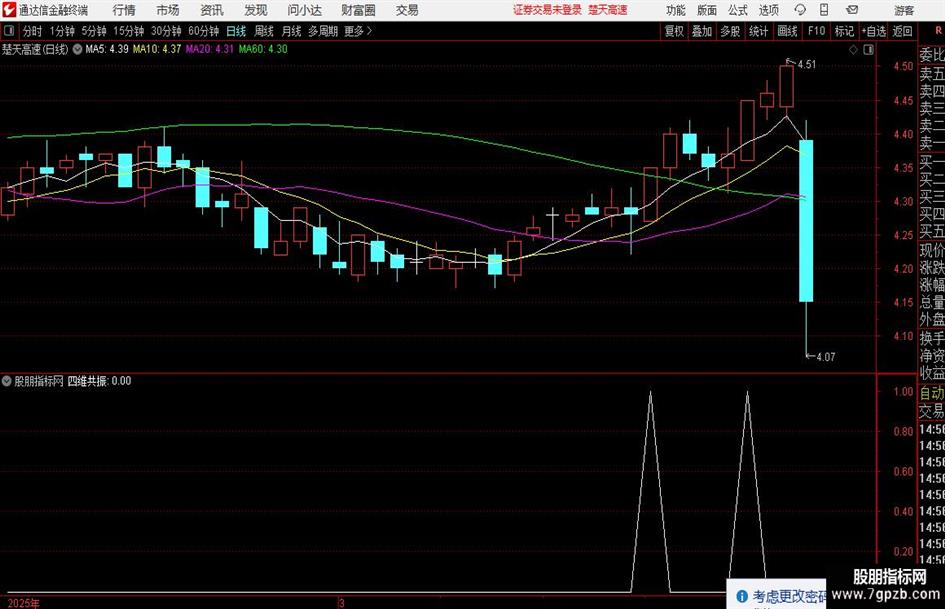Click the 叠加 overlay button
Screen dimensions: 945x609
(702, 31)
